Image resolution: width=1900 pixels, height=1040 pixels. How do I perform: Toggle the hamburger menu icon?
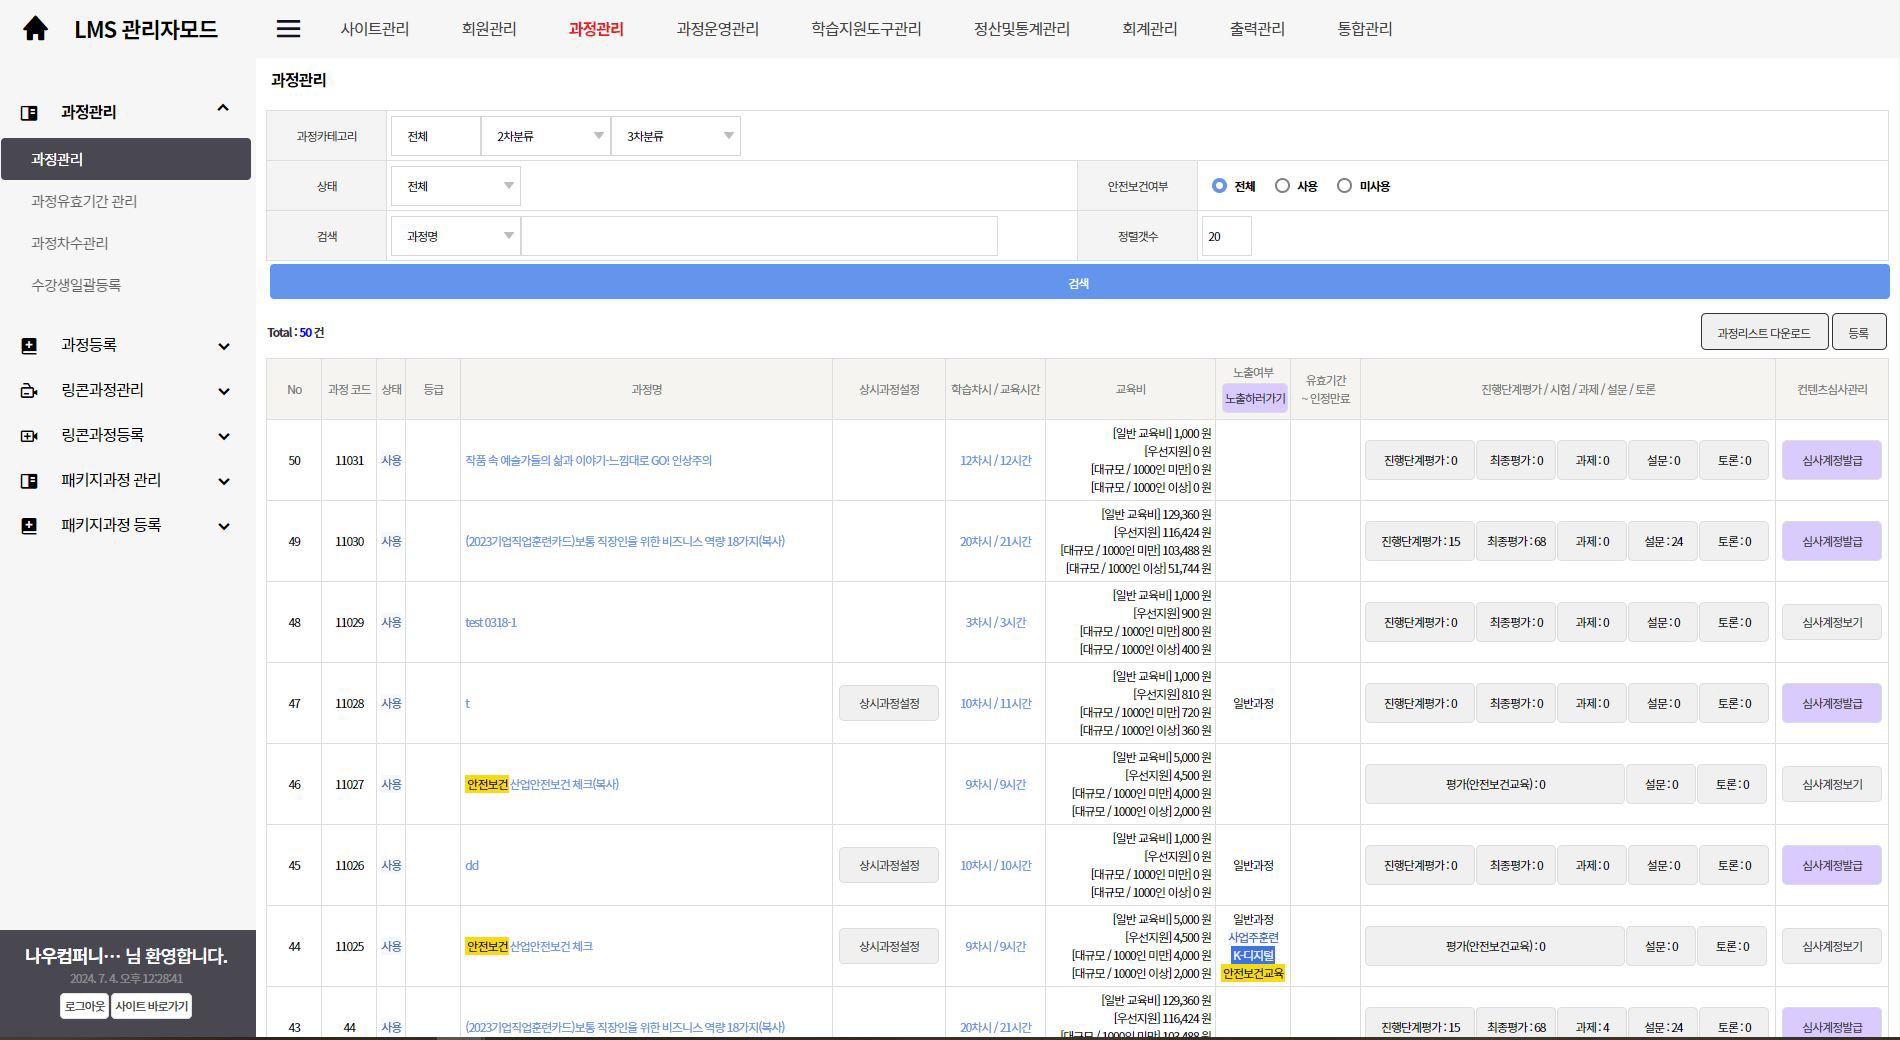288,29
